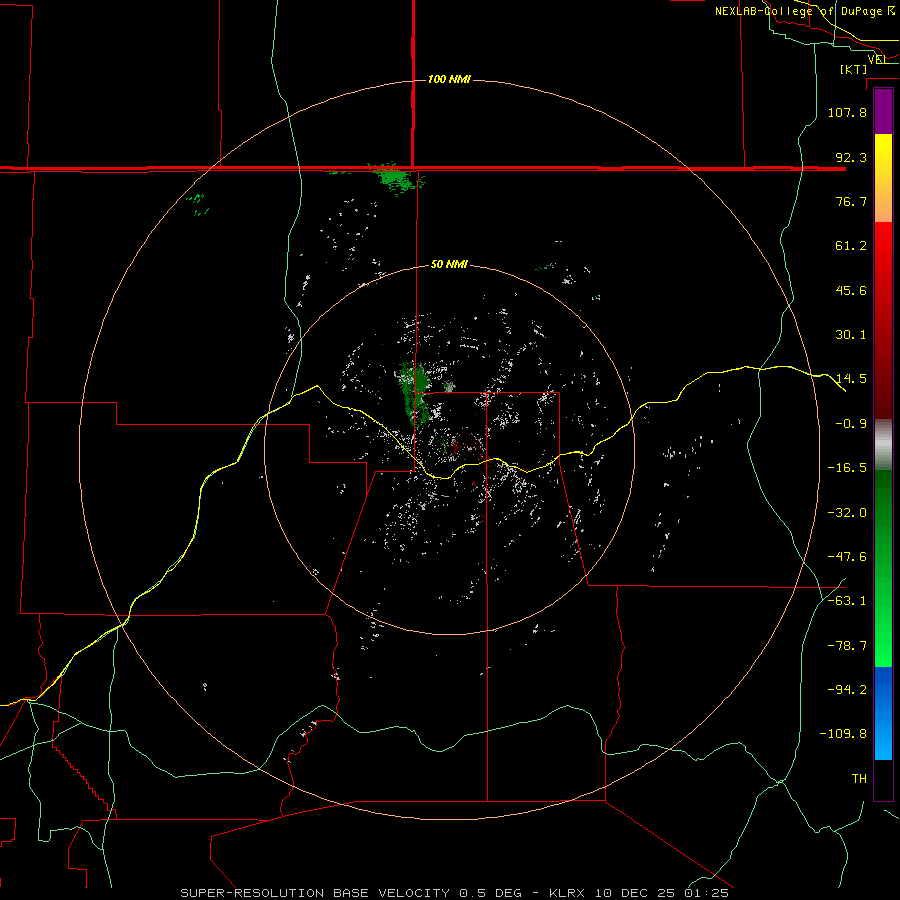Click the 30.1 value on the velocity scale
The width and height of the screenshot is (900, 900).
click(x=851, y=335)
